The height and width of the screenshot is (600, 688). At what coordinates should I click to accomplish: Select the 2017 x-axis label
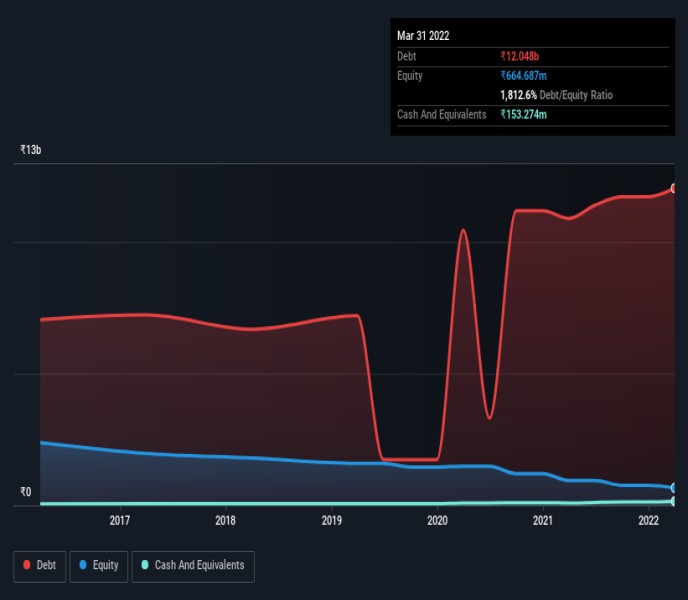pos(120,520)
